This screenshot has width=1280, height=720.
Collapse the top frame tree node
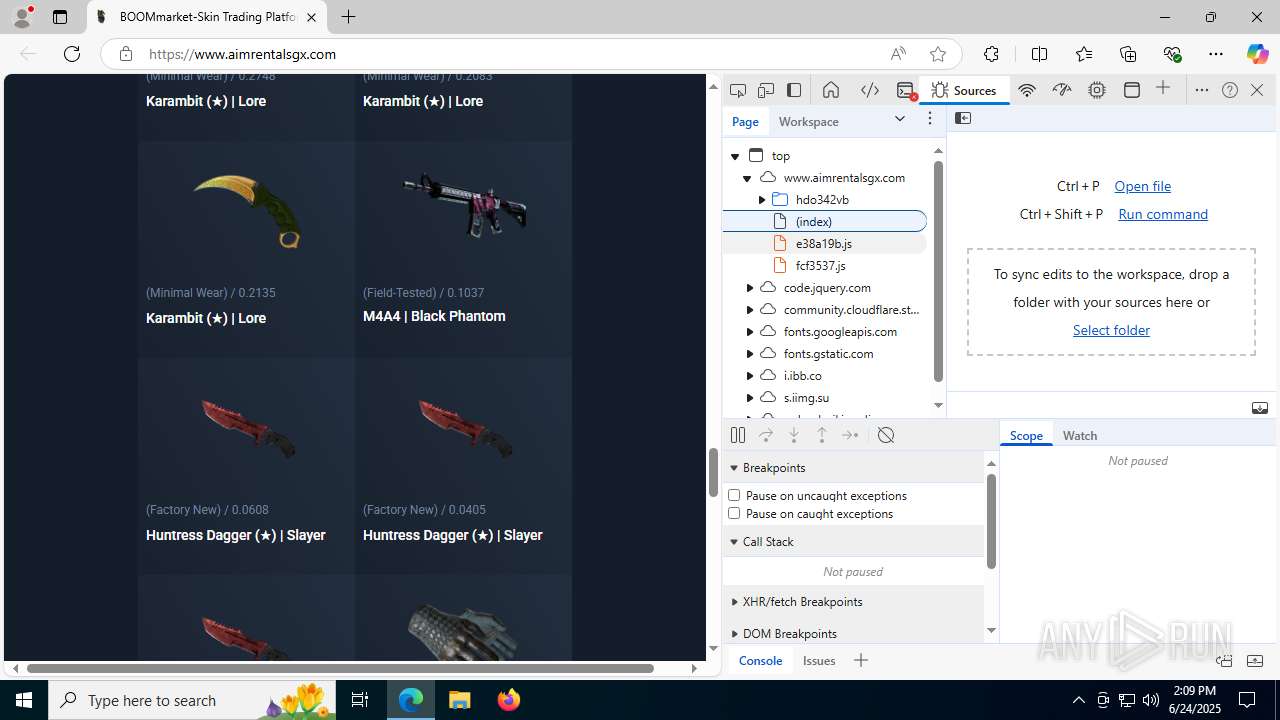click(735, 156)
